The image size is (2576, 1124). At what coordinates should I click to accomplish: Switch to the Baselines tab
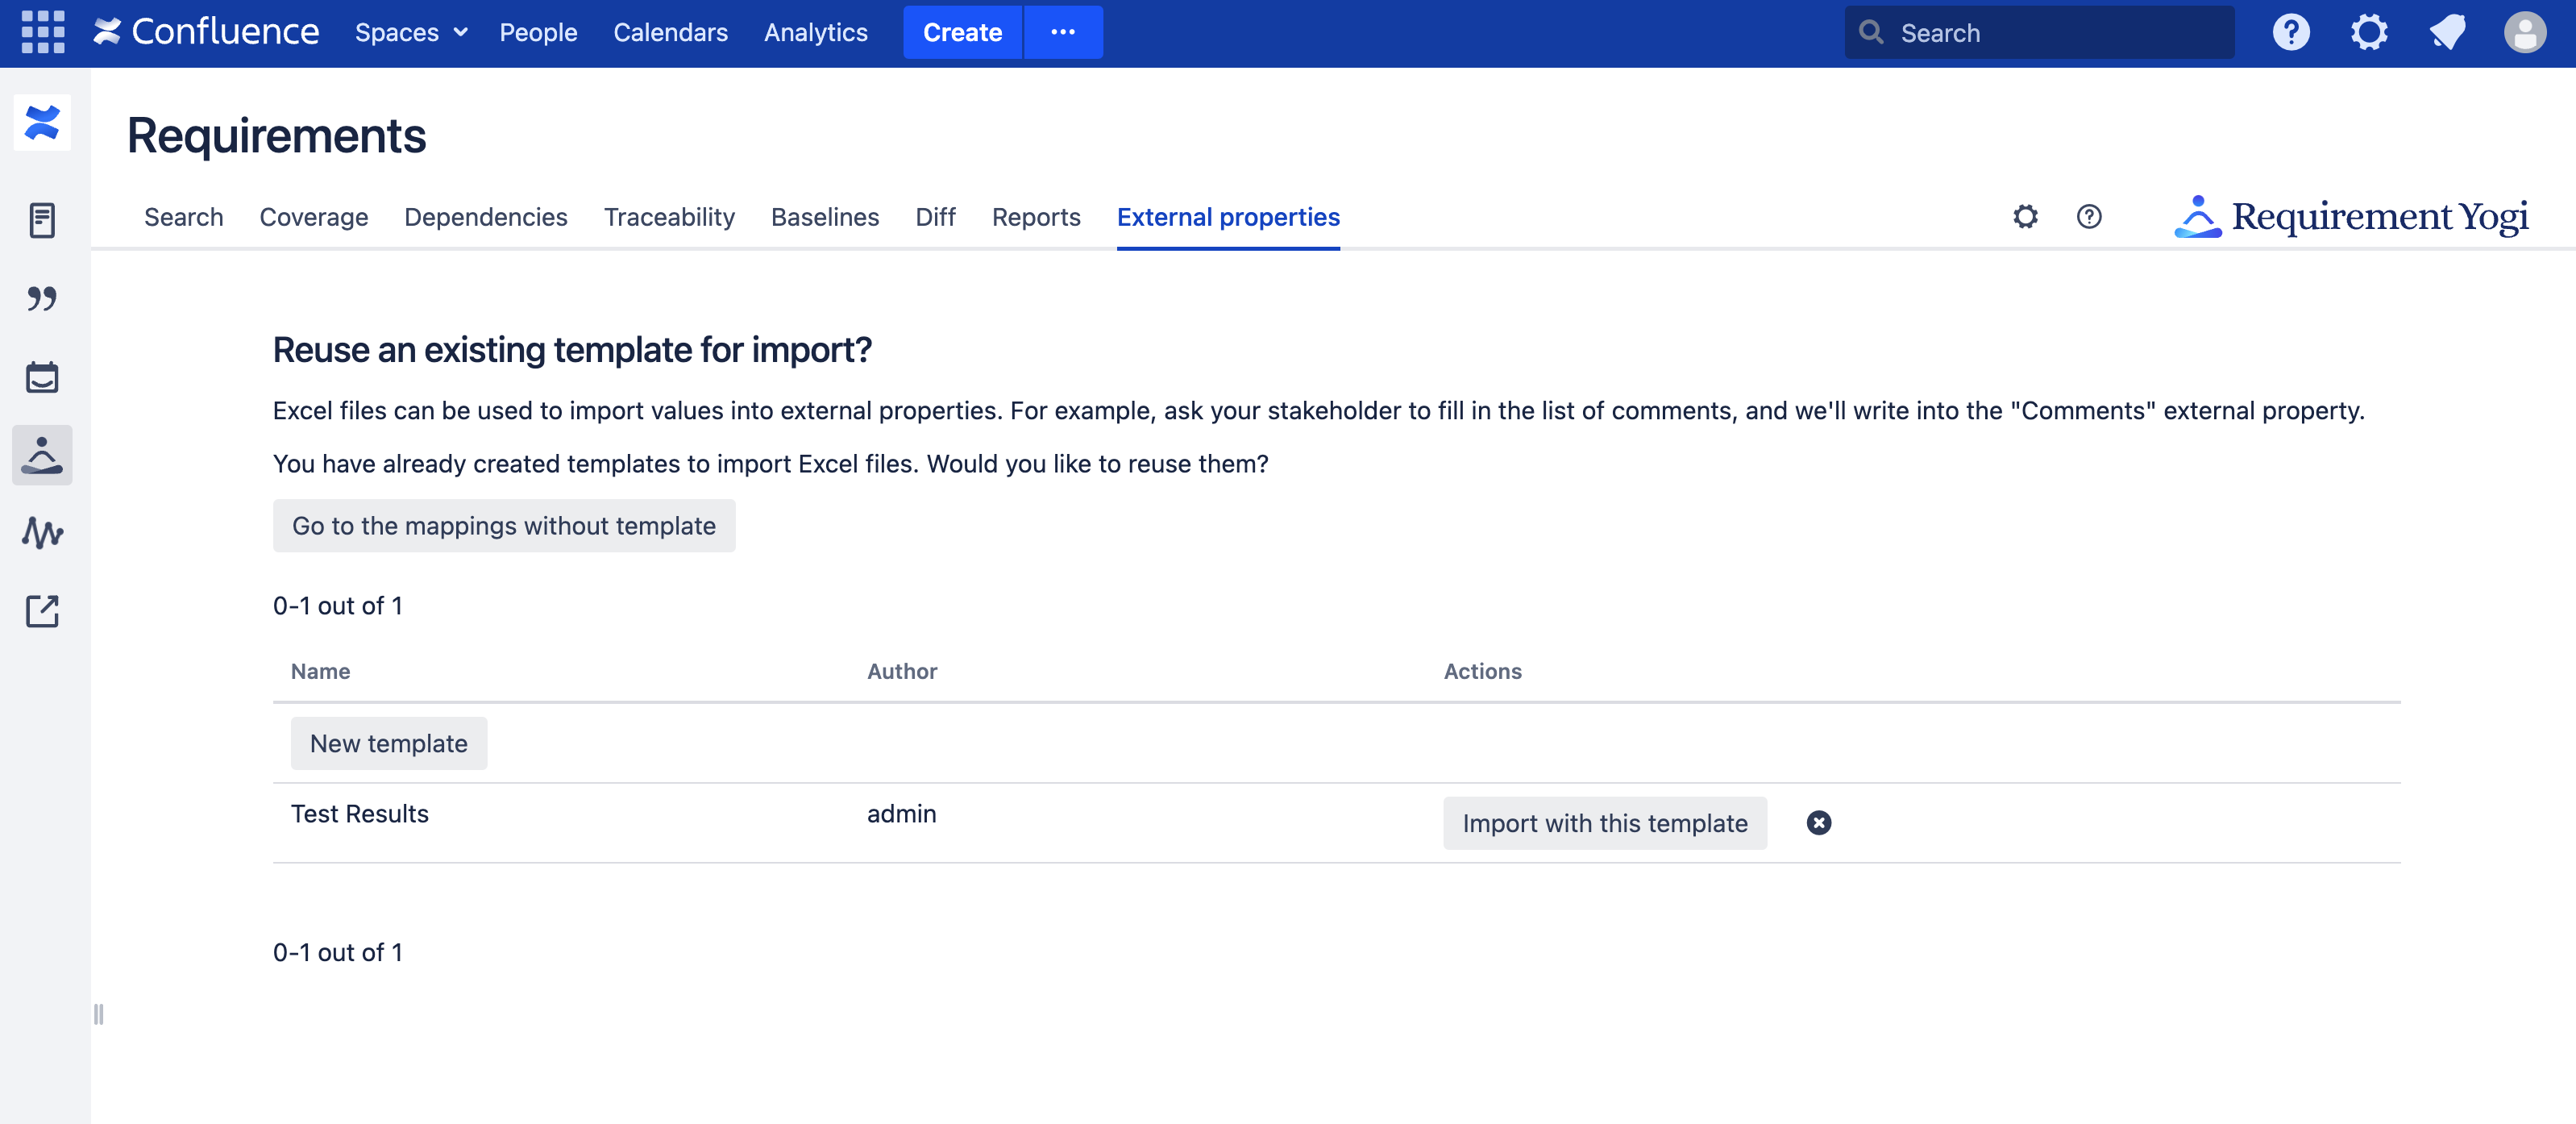[824, 217]
